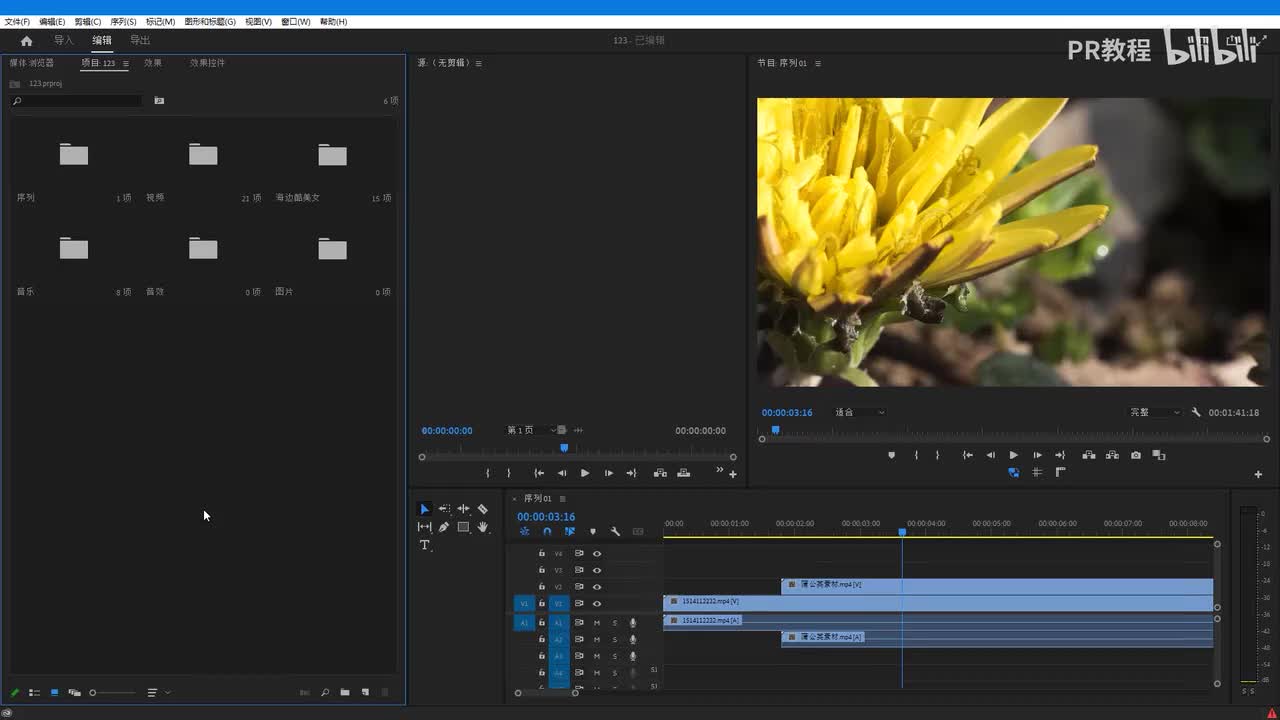Open the 适合 zoom level dropdown
The image size is (1280, 720).
(x=860, y=412)
